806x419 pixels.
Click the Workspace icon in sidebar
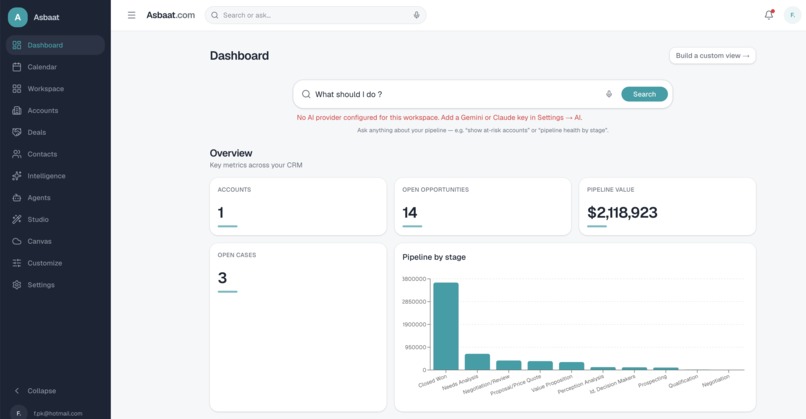17,89
